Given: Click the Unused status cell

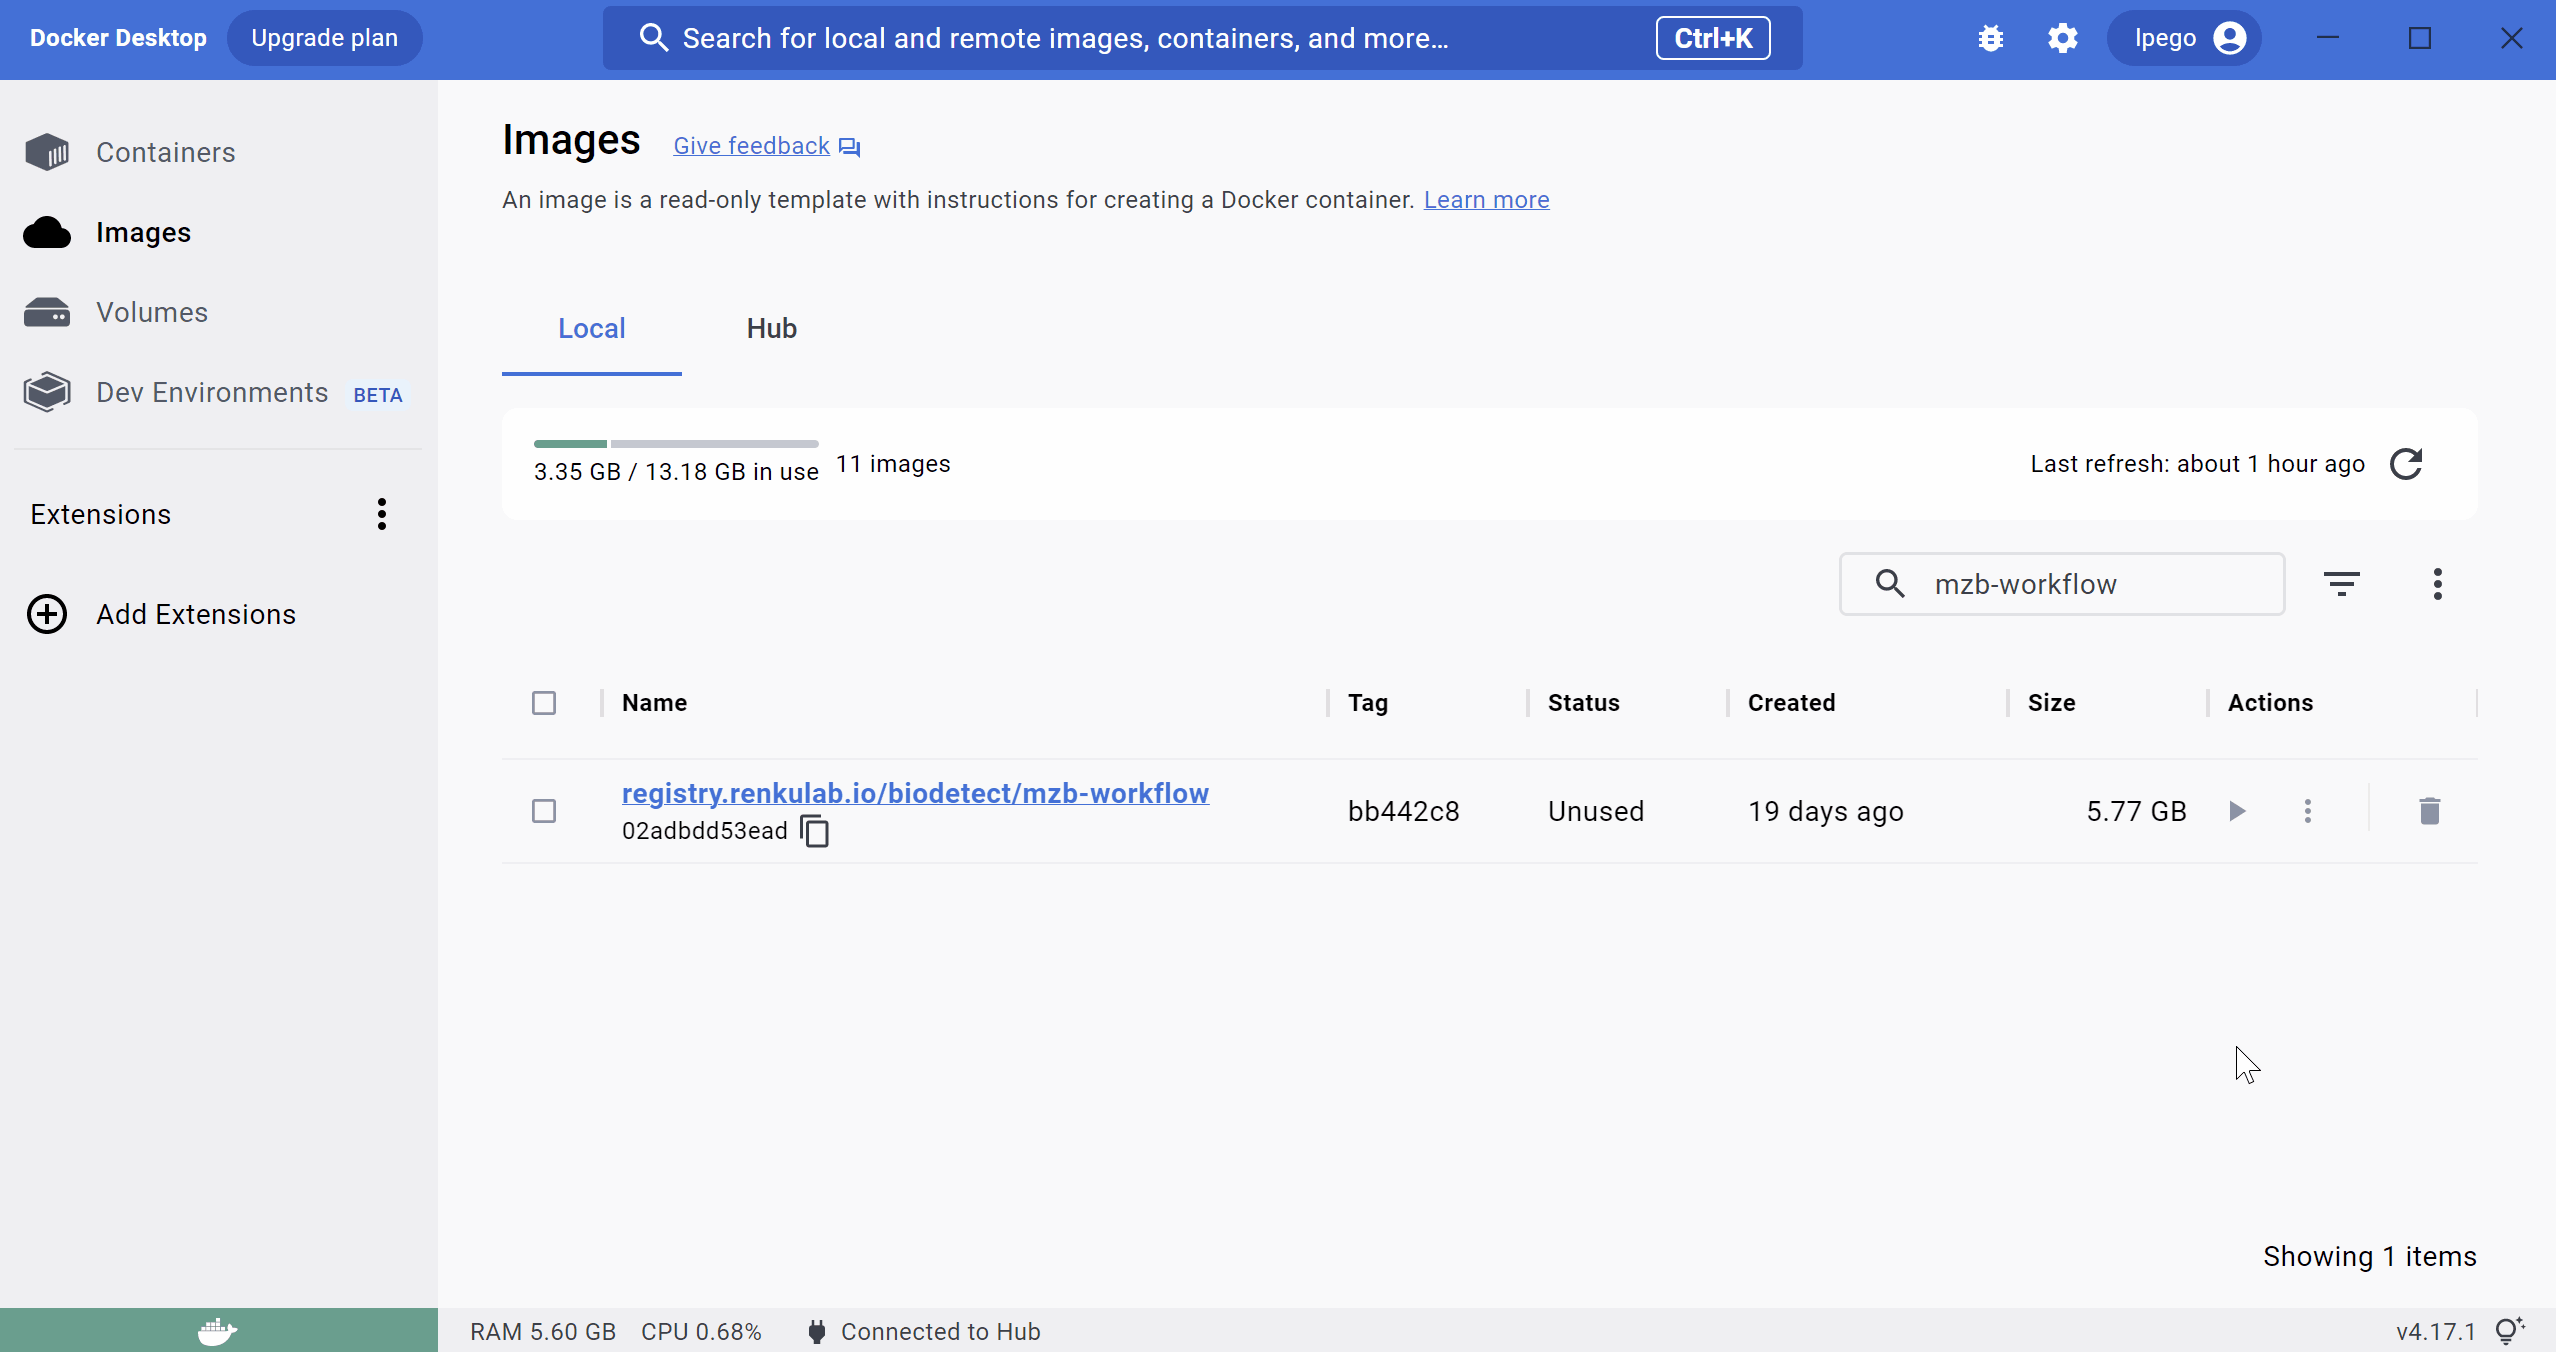Looking at the screenshot, I should 1596,811.
